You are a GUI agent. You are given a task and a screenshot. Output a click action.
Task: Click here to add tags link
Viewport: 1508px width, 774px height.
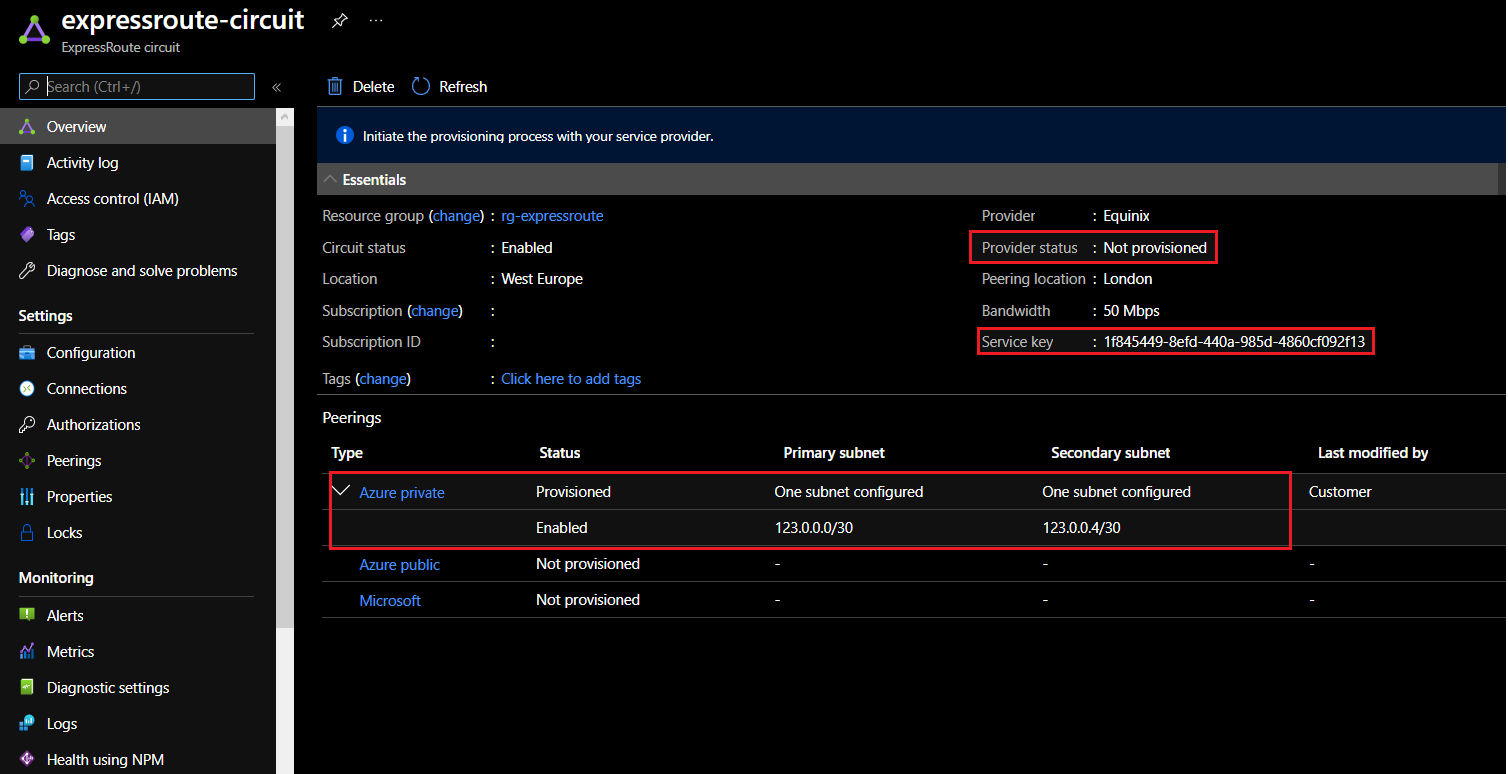[x=571, y=379]
